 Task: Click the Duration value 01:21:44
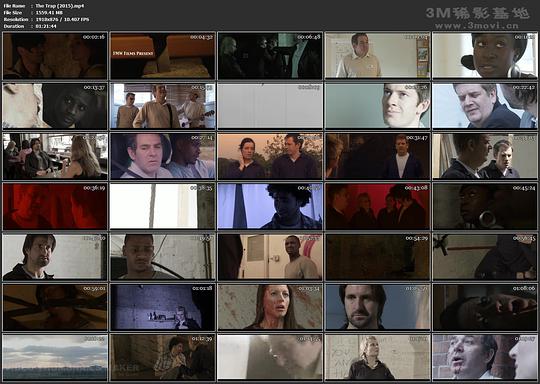(46, 26)
